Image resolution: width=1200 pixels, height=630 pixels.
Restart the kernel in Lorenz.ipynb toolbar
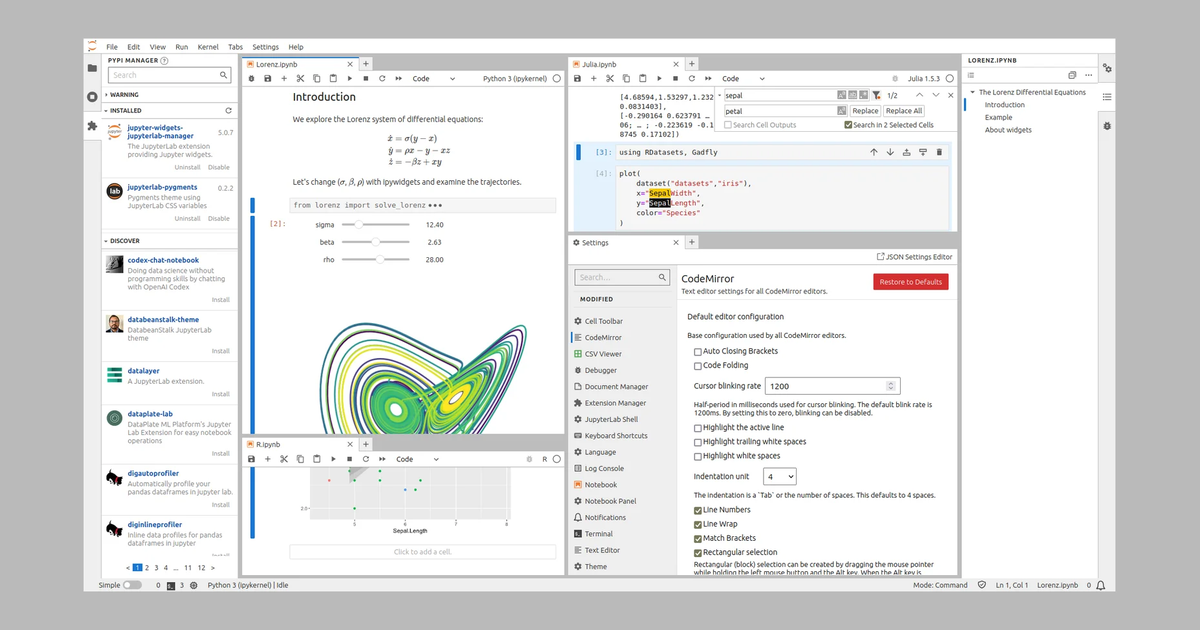[382, 78]
